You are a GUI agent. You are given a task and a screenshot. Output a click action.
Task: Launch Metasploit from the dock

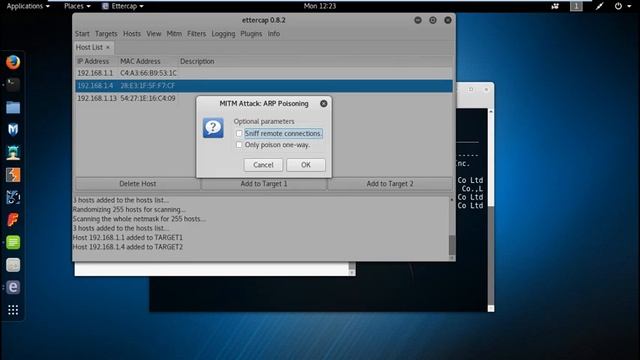13,130
